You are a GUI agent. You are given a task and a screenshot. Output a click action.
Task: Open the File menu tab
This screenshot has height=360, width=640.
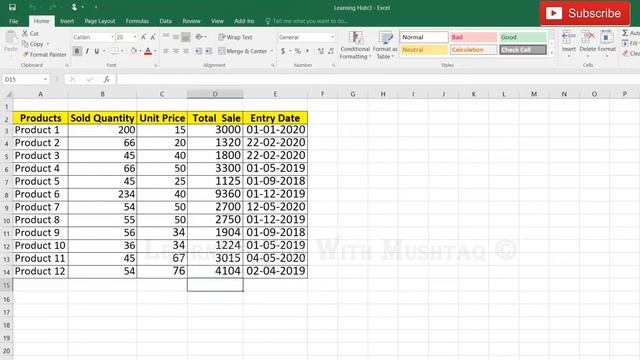point(13,21)
